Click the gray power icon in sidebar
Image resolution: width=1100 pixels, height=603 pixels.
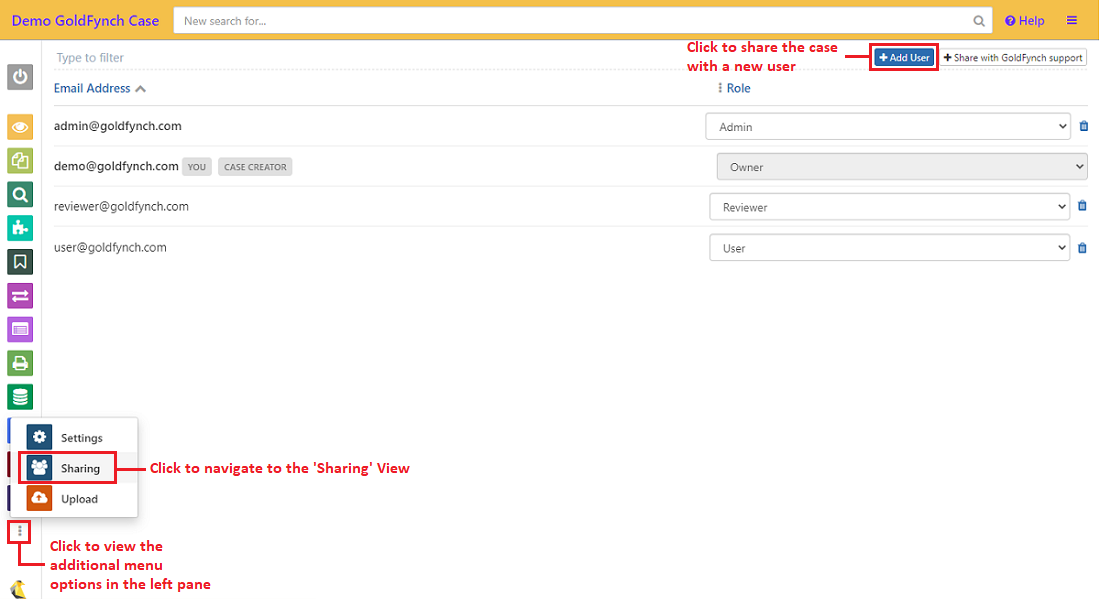pyautogui.click(x=20, y=76)
